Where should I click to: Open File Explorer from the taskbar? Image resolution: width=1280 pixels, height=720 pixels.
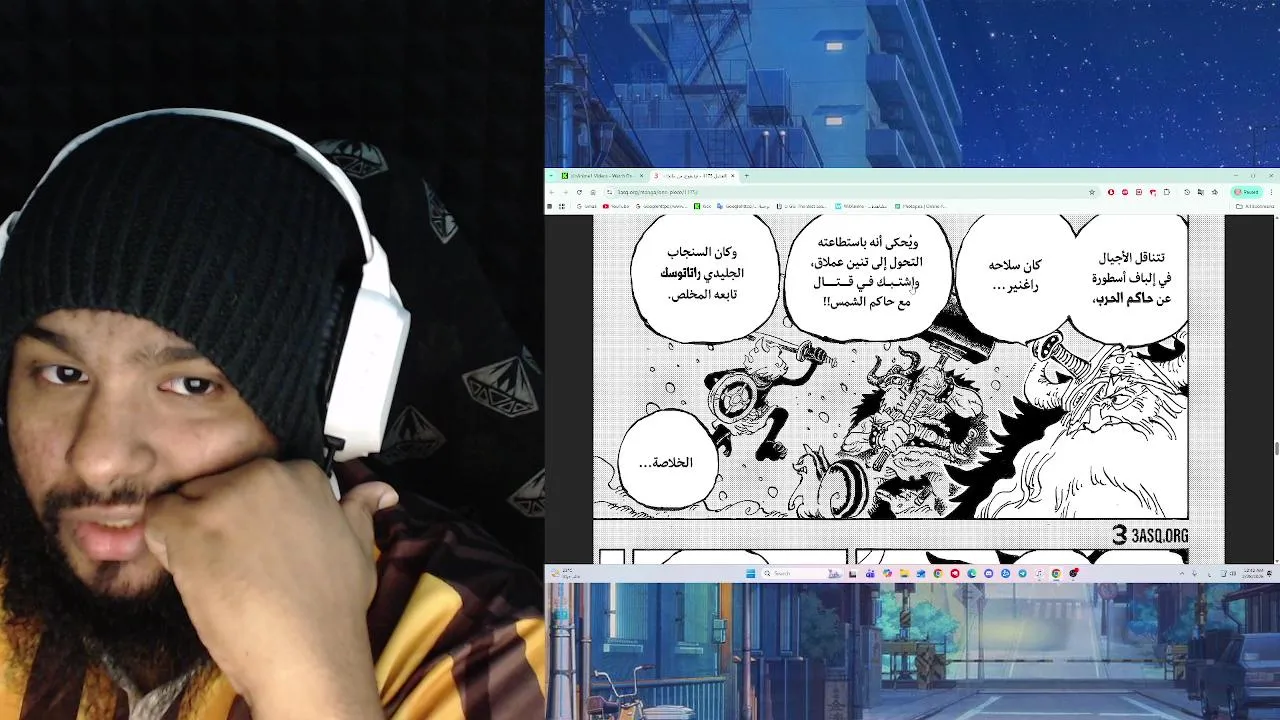point(904,573)
